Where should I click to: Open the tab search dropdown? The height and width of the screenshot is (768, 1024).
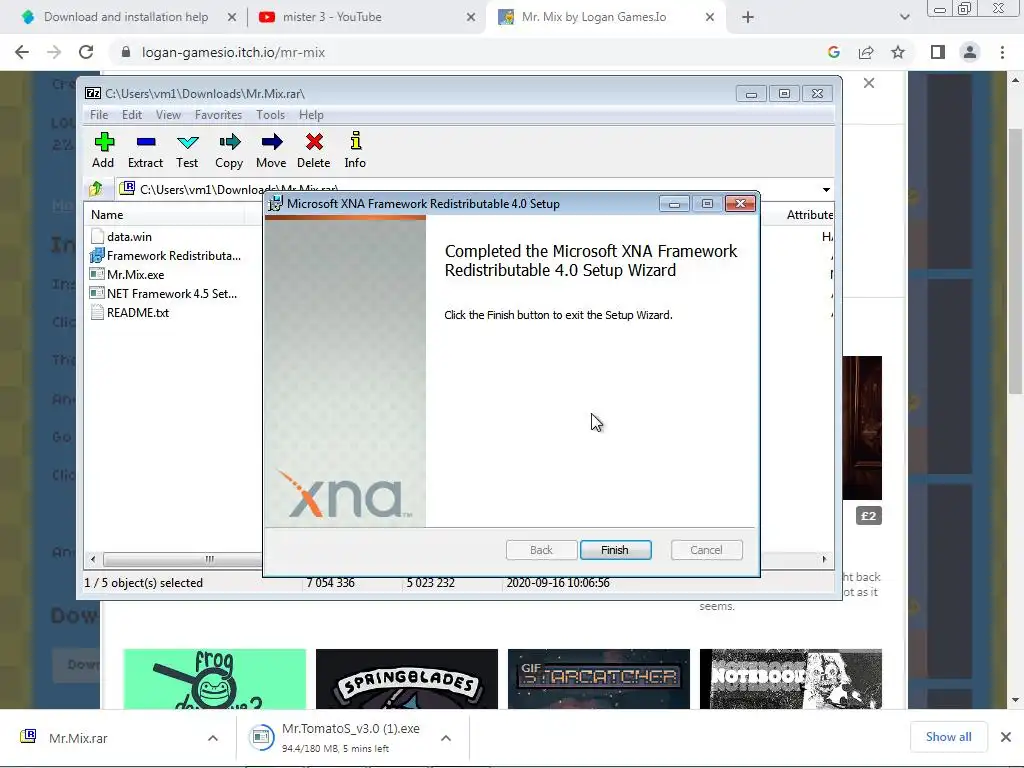pos(904,17)
